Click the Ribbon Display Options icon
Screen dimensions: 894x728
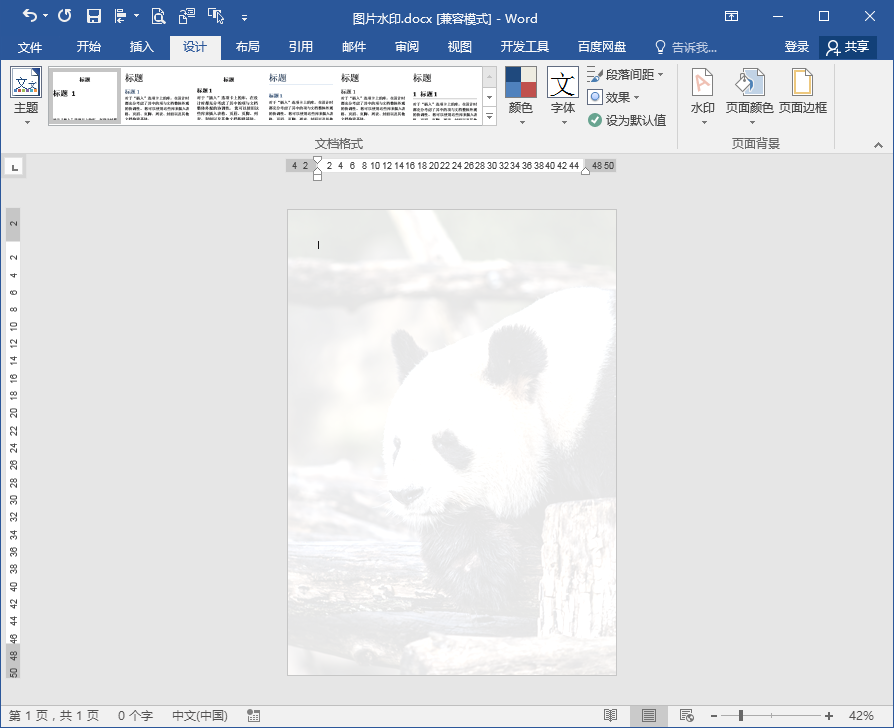coord(732,17)
